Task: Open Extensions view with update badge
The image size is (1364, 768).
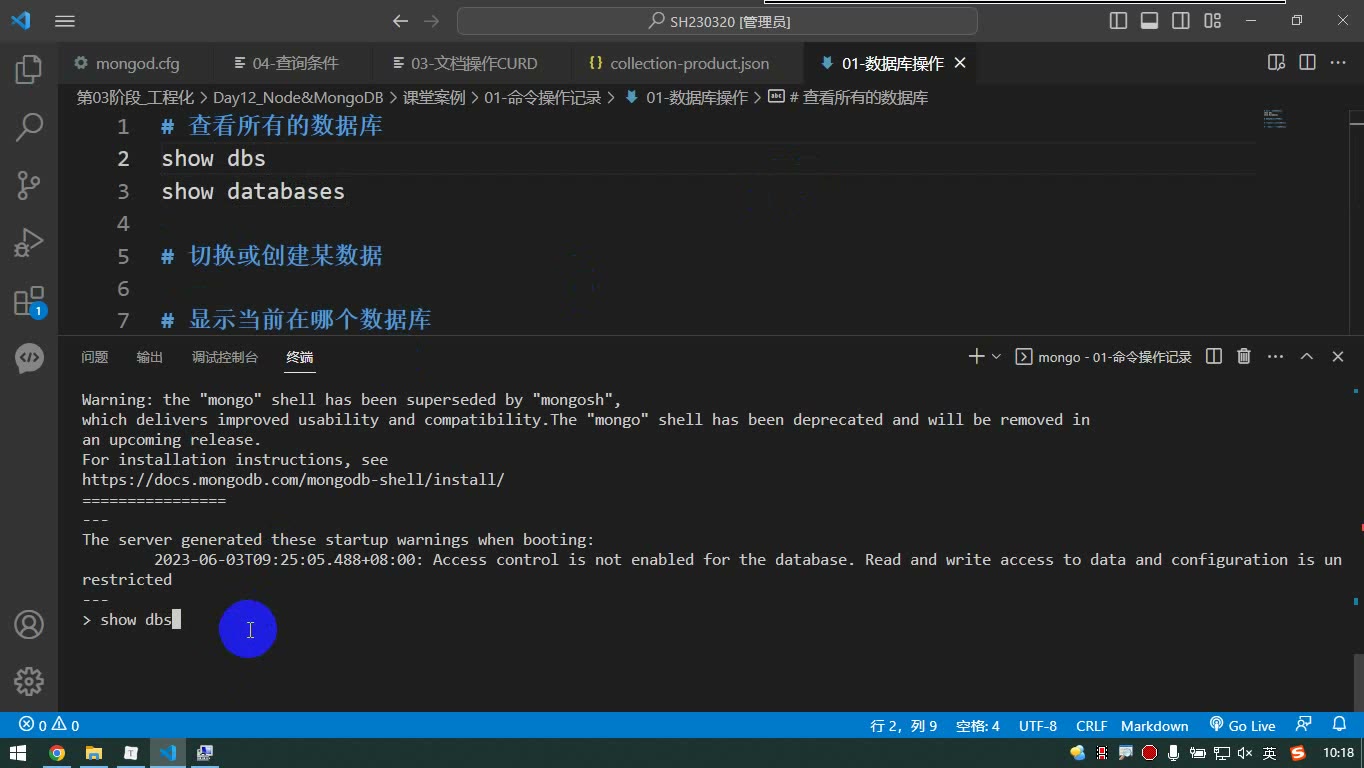Action: point(29,301)
